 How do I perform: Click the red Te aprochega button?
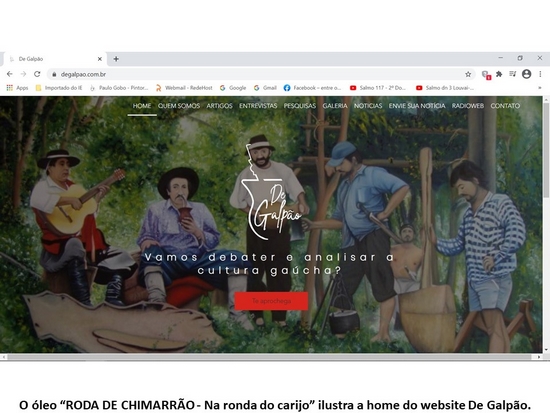click(271, 301)
